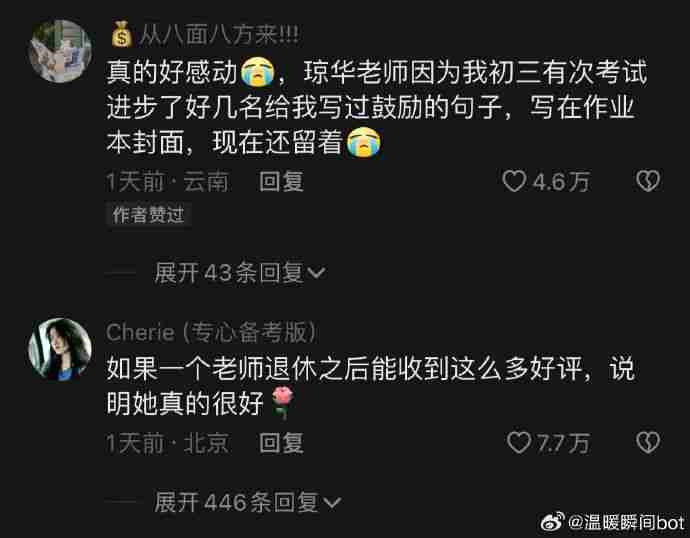Dislike the comment posted from 云南

[648, 181]
